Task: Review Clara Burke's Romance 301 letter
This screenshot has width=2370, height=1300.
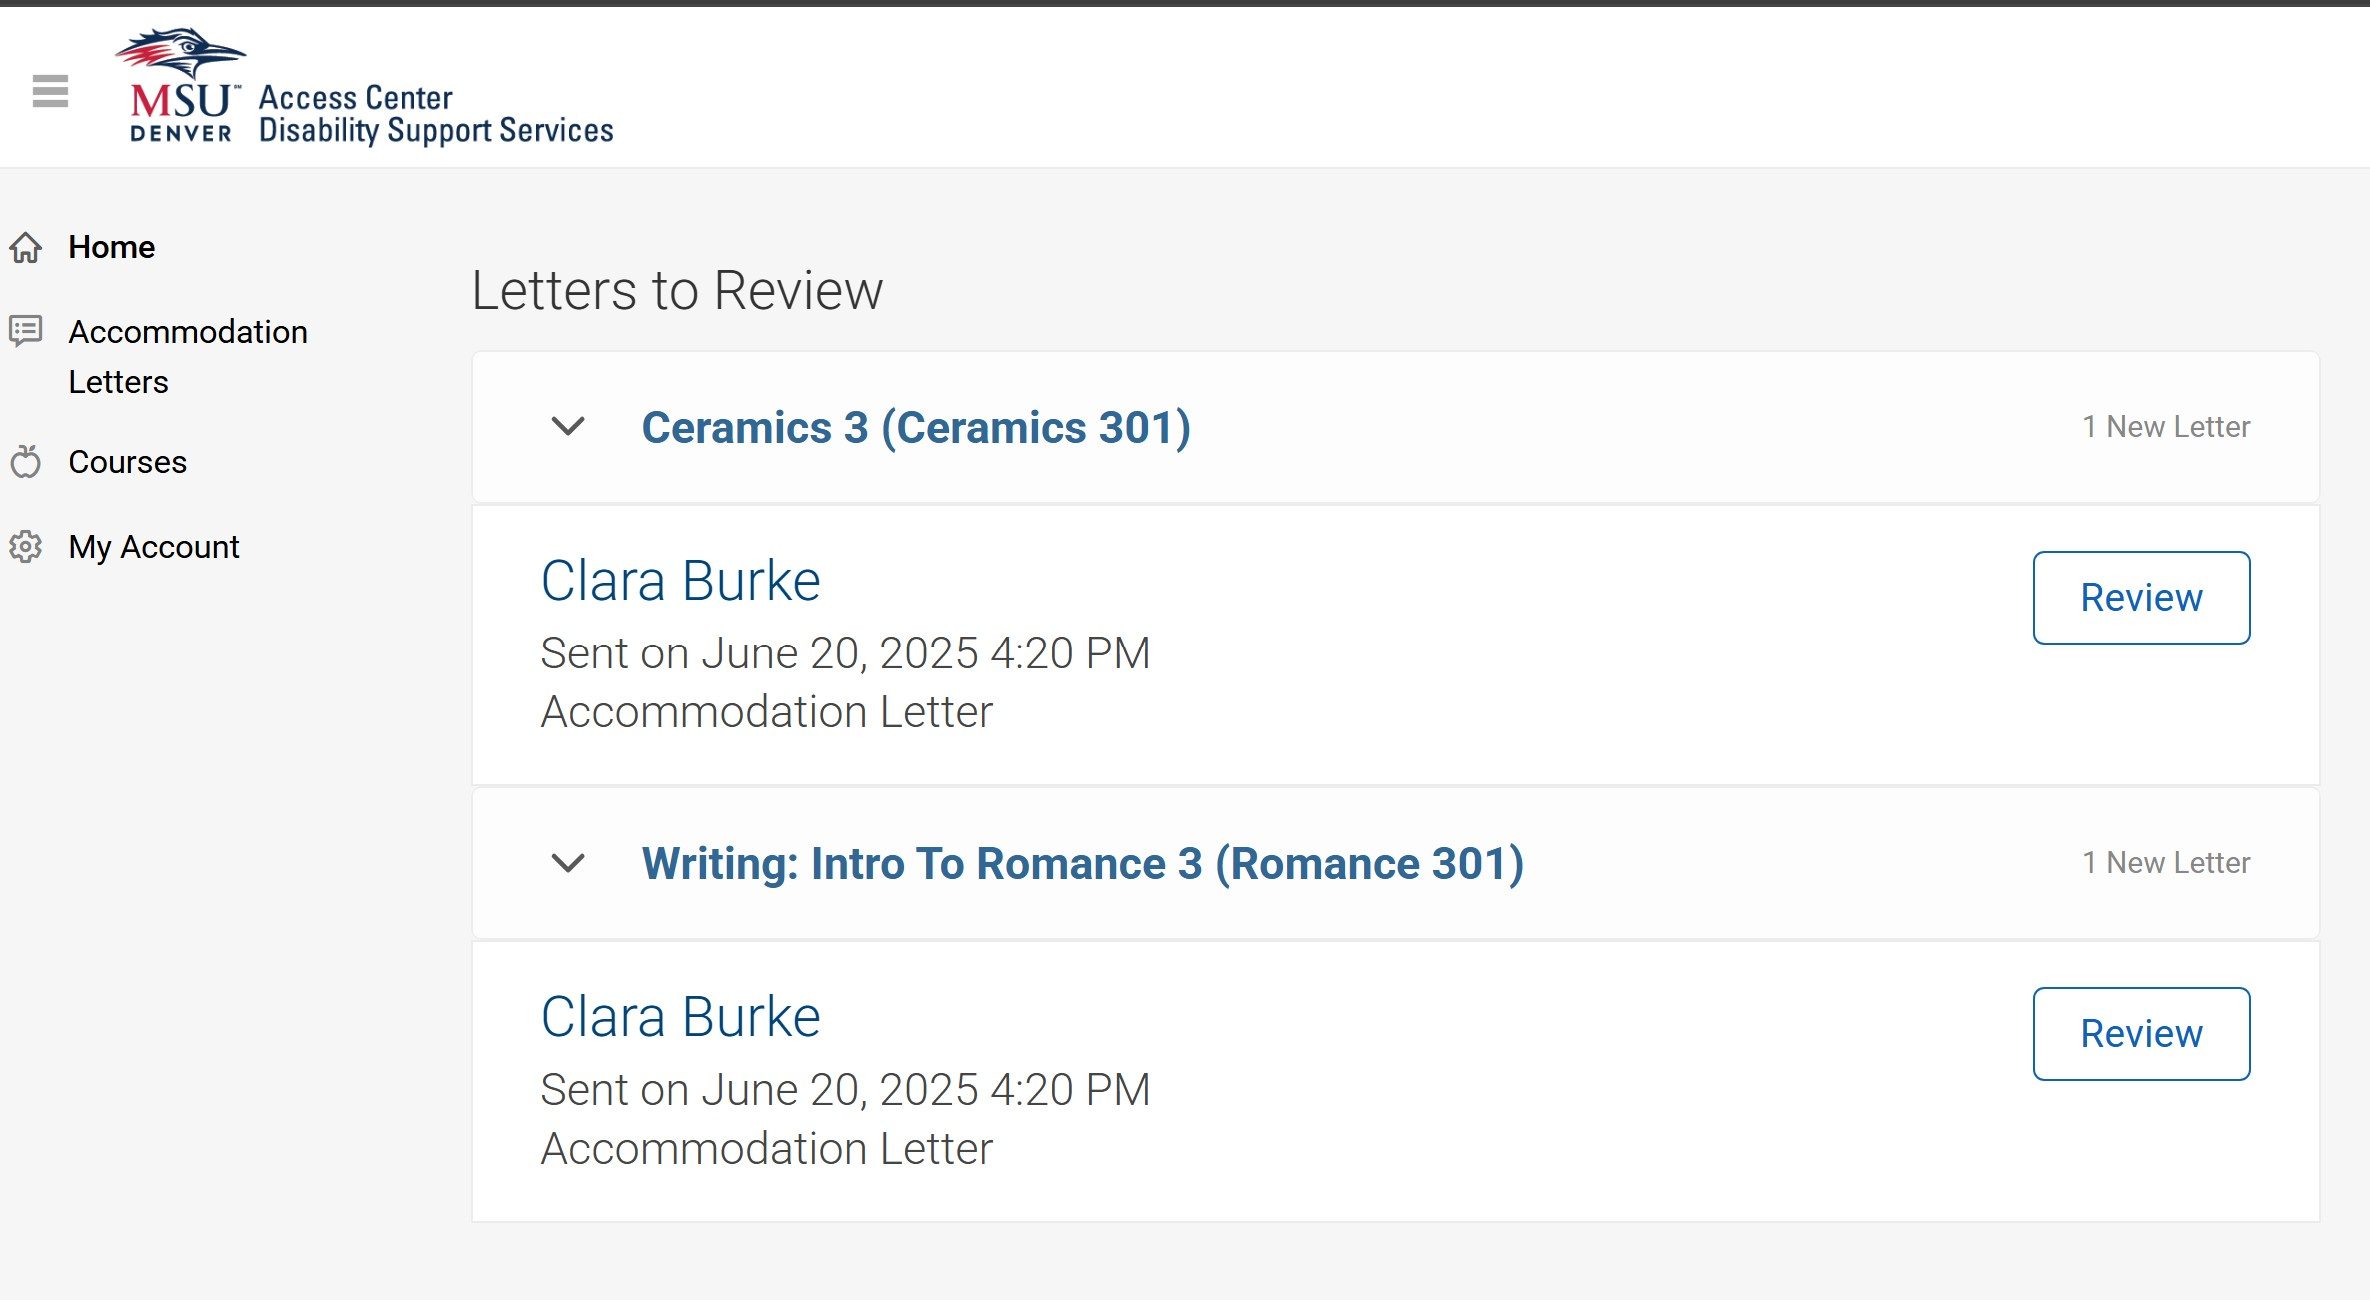Action: click(2141, 1034)
